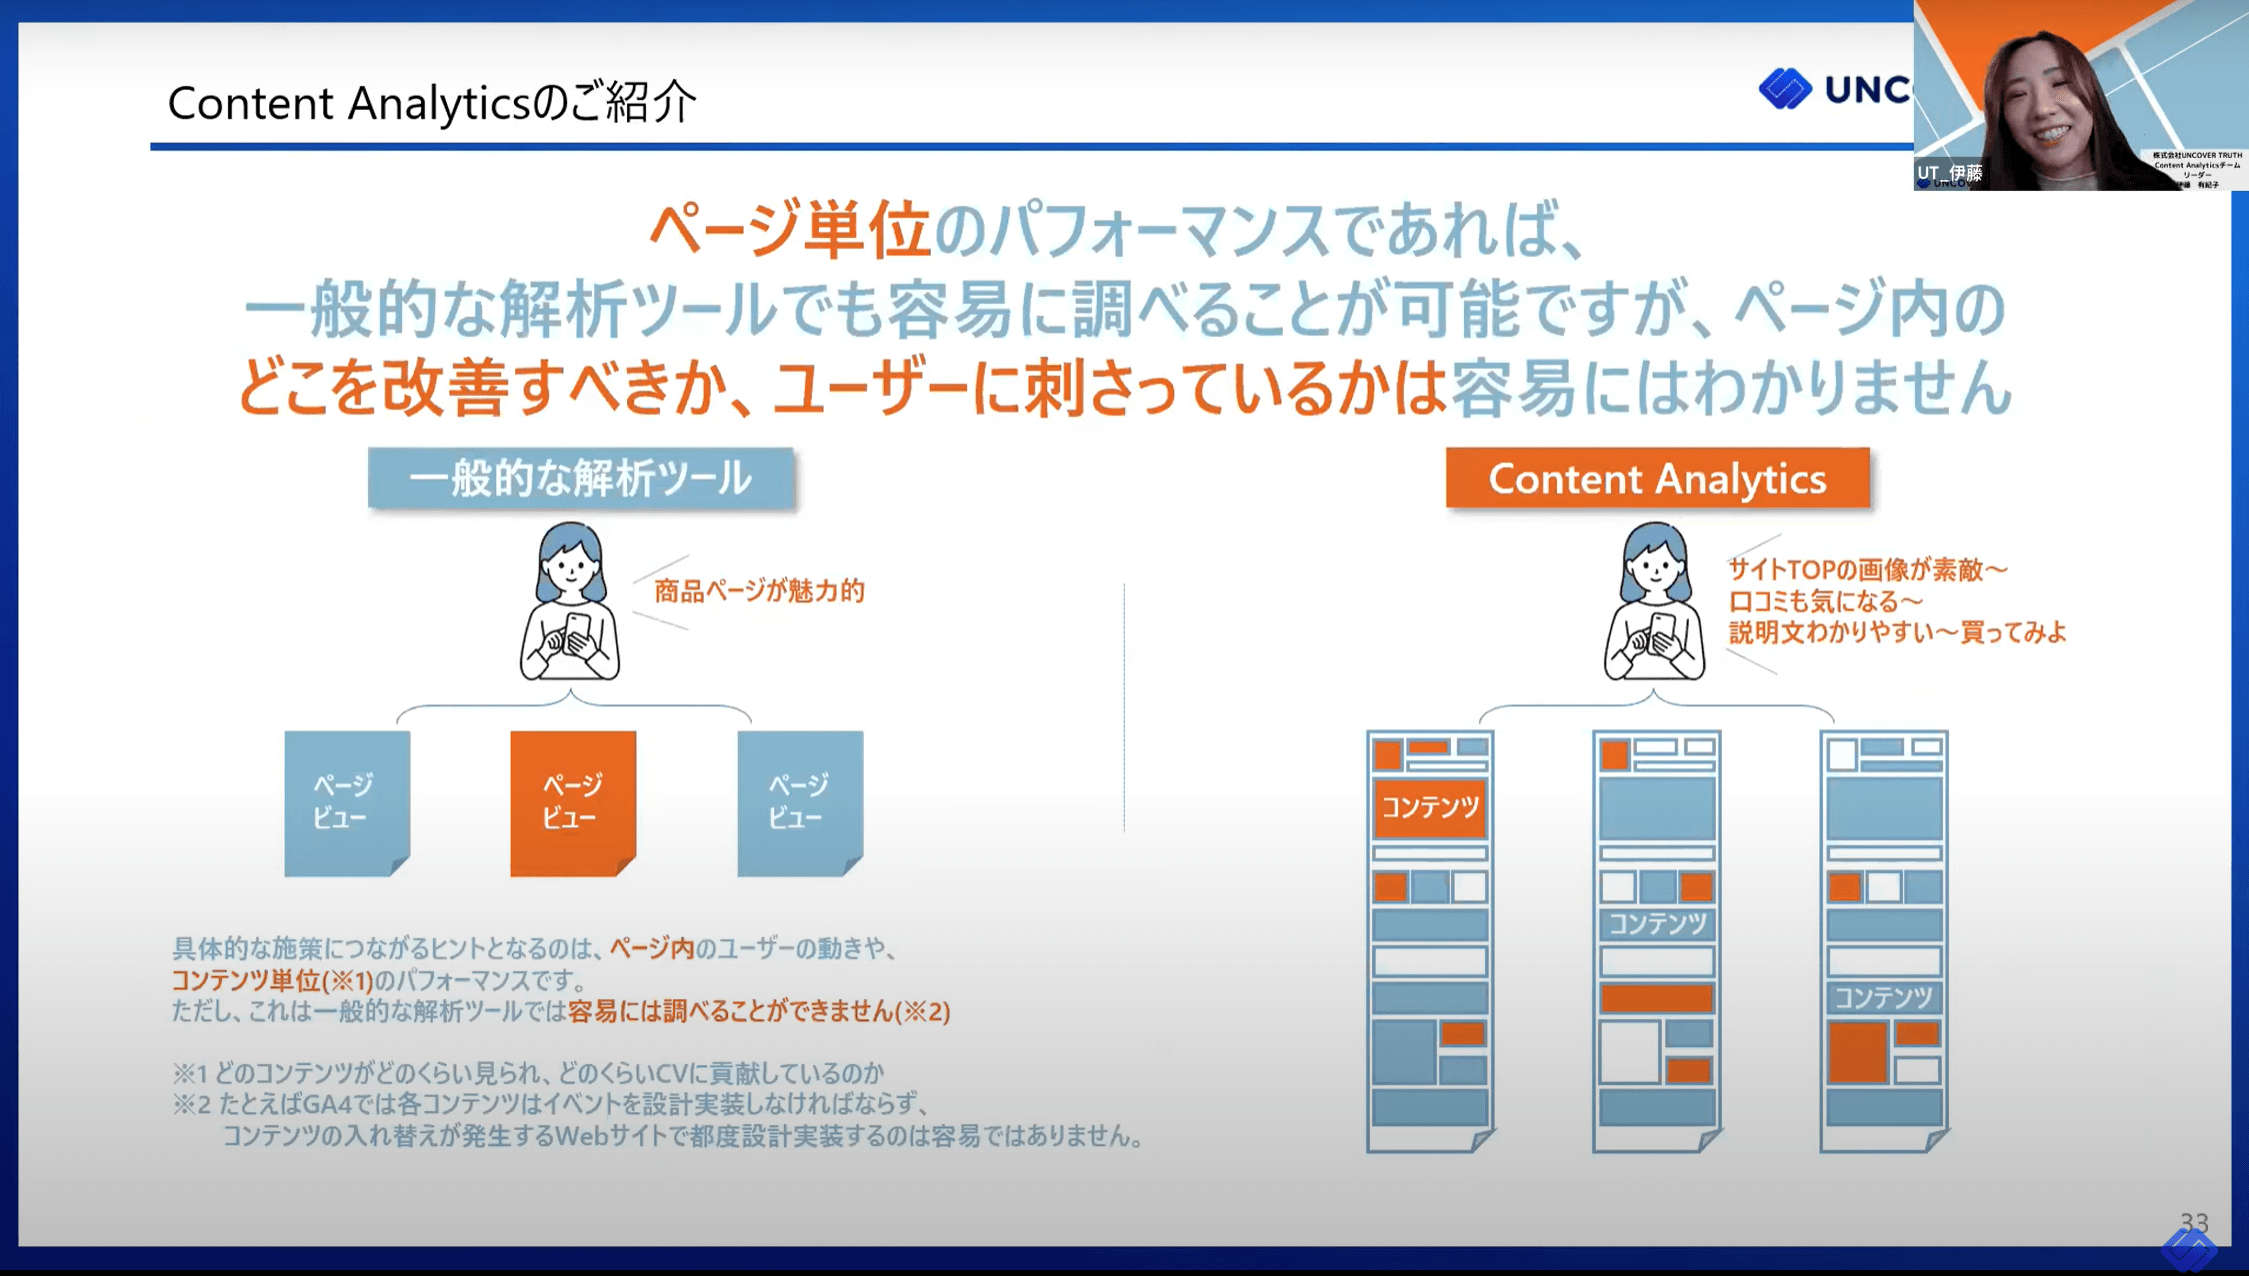Click the text '説明文わかりやすい～買ってみよ'
The image size is (2249, 1276).
pyautogui.click(x=1897, y=632)
